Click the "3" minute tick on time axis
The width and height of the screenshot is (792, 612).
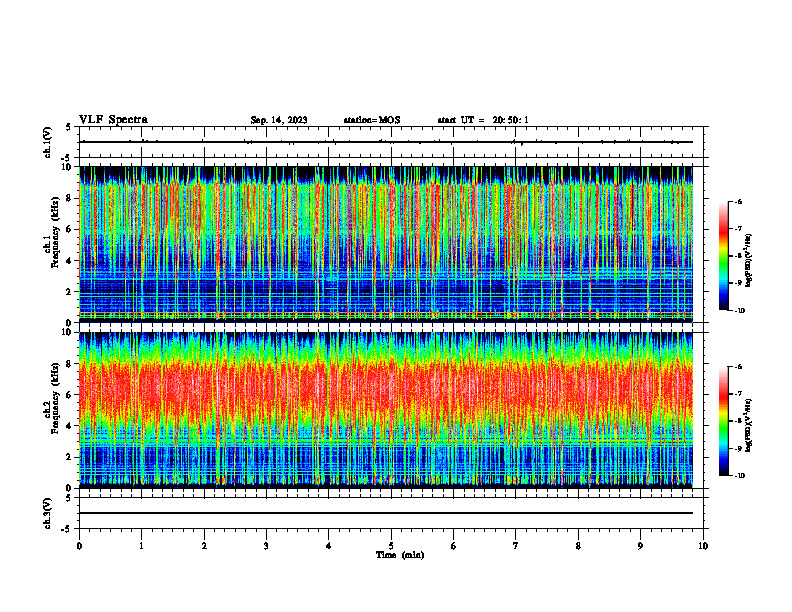[266, 546]
